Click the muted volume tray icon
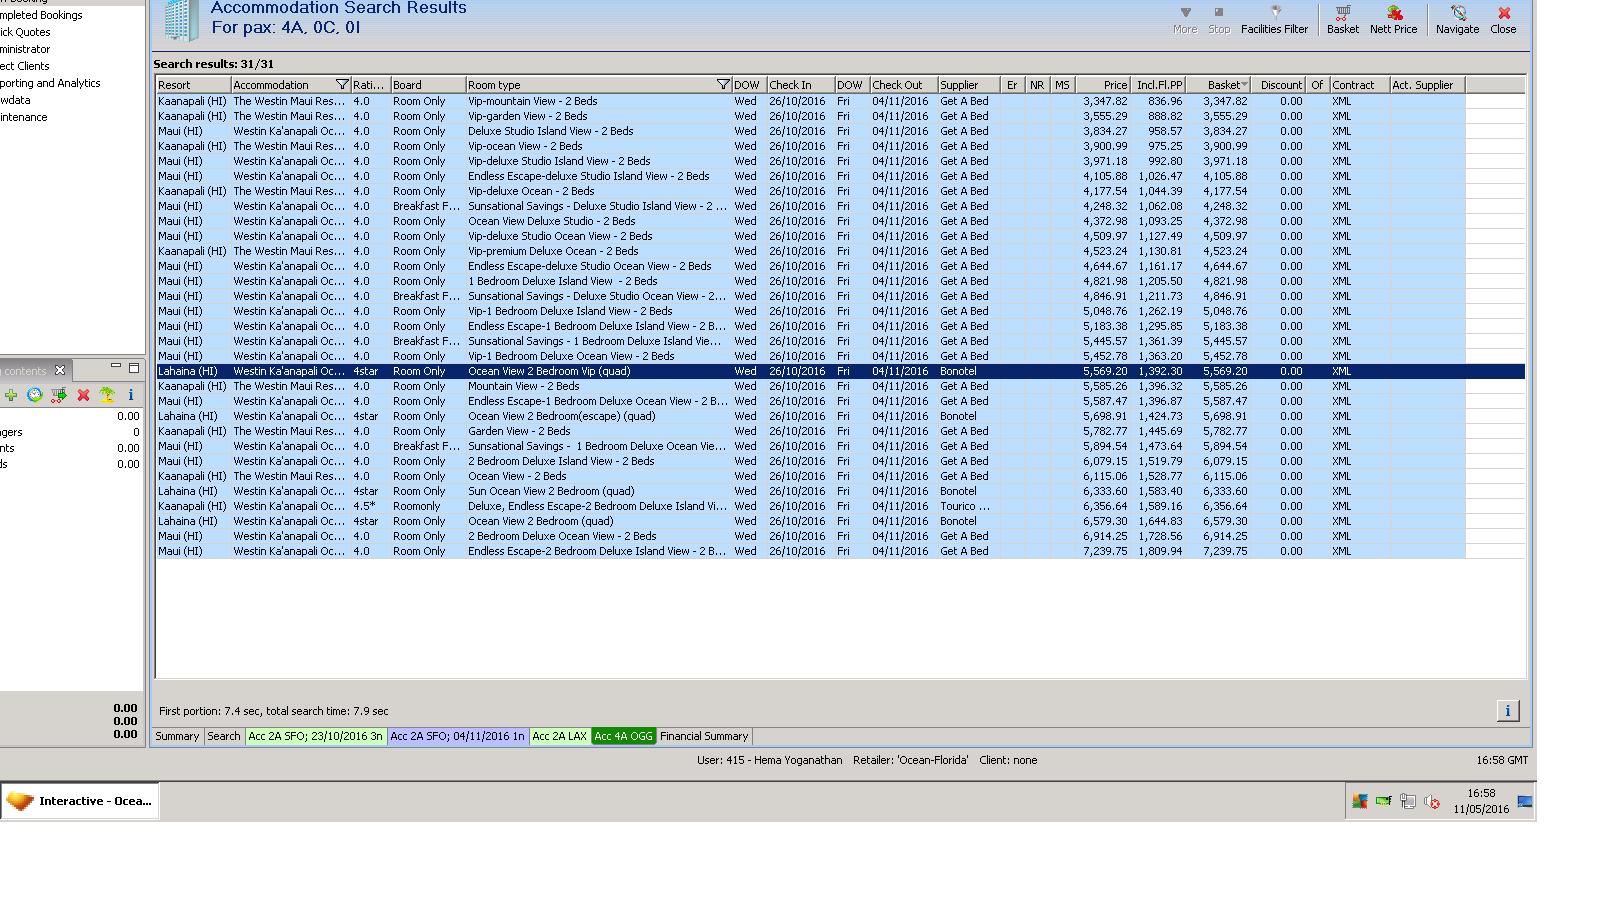The width and height of the screenshot is (1600, 900). coord(1432,801)
